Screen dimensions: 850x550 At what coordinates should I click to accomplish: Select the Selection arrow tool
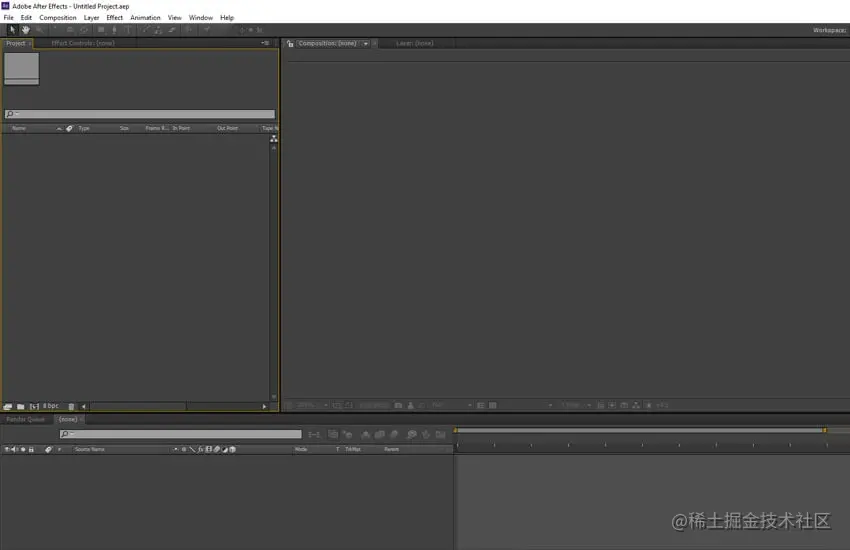(x=12, y=30)
